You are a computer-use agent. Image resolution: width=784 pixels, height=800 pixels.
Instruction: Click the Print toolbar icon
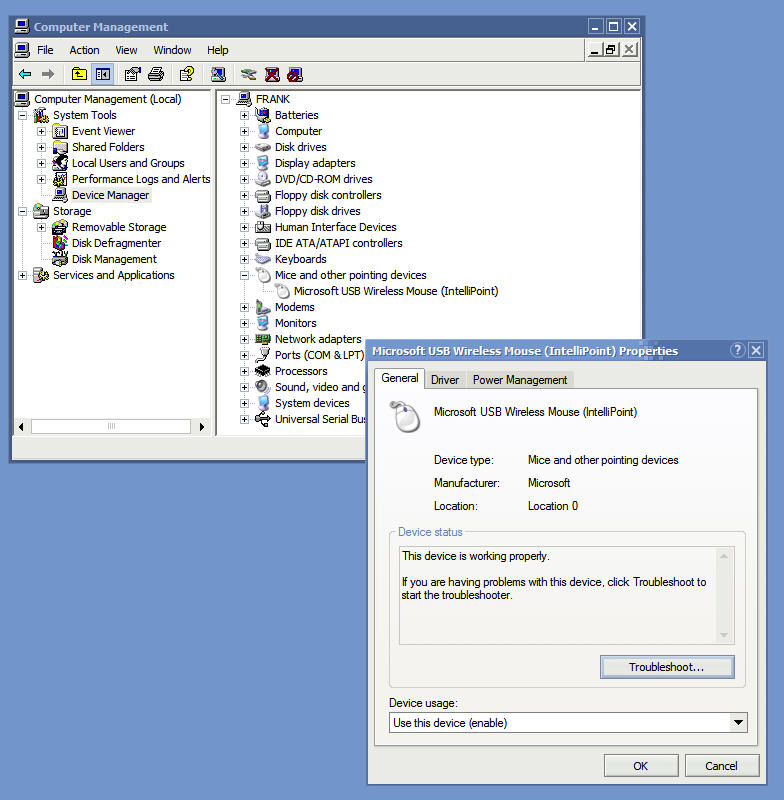coord(156,74)
